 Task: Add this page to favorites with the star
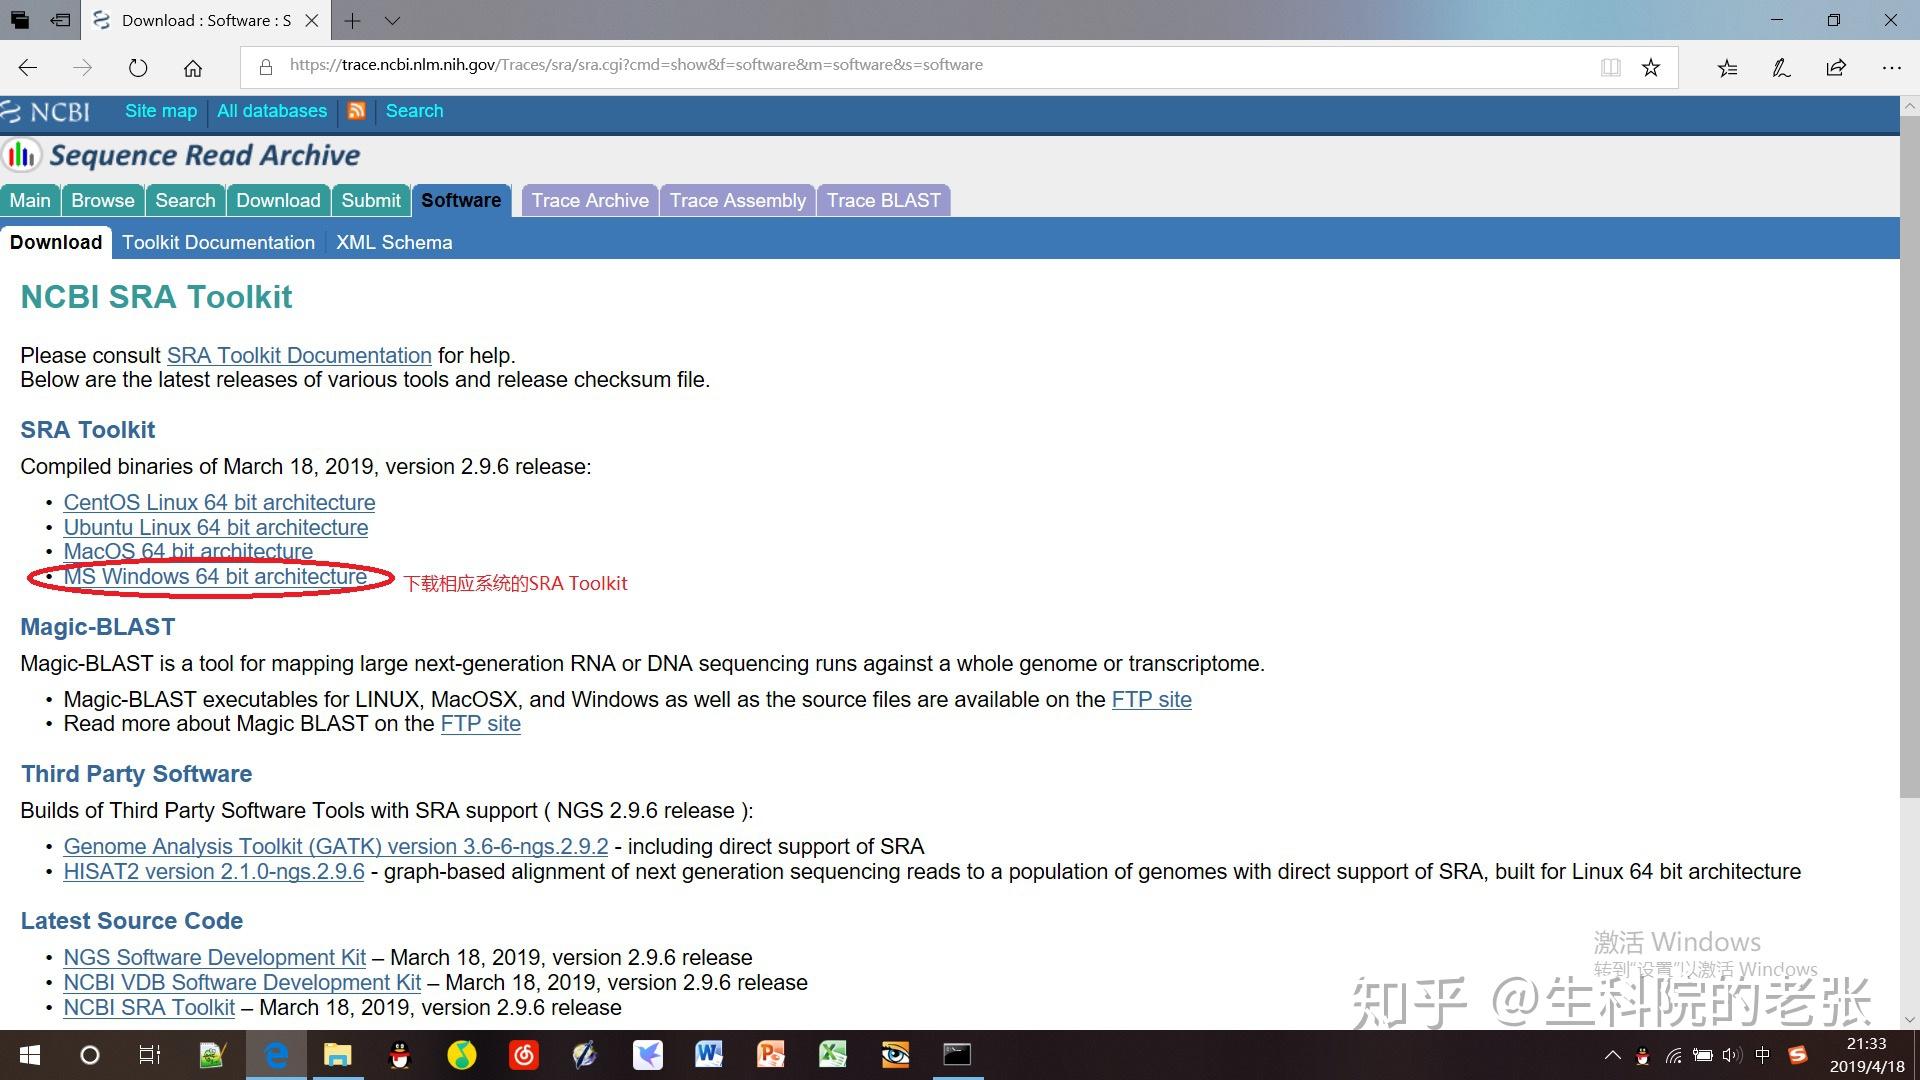[x=1651, y=66]
